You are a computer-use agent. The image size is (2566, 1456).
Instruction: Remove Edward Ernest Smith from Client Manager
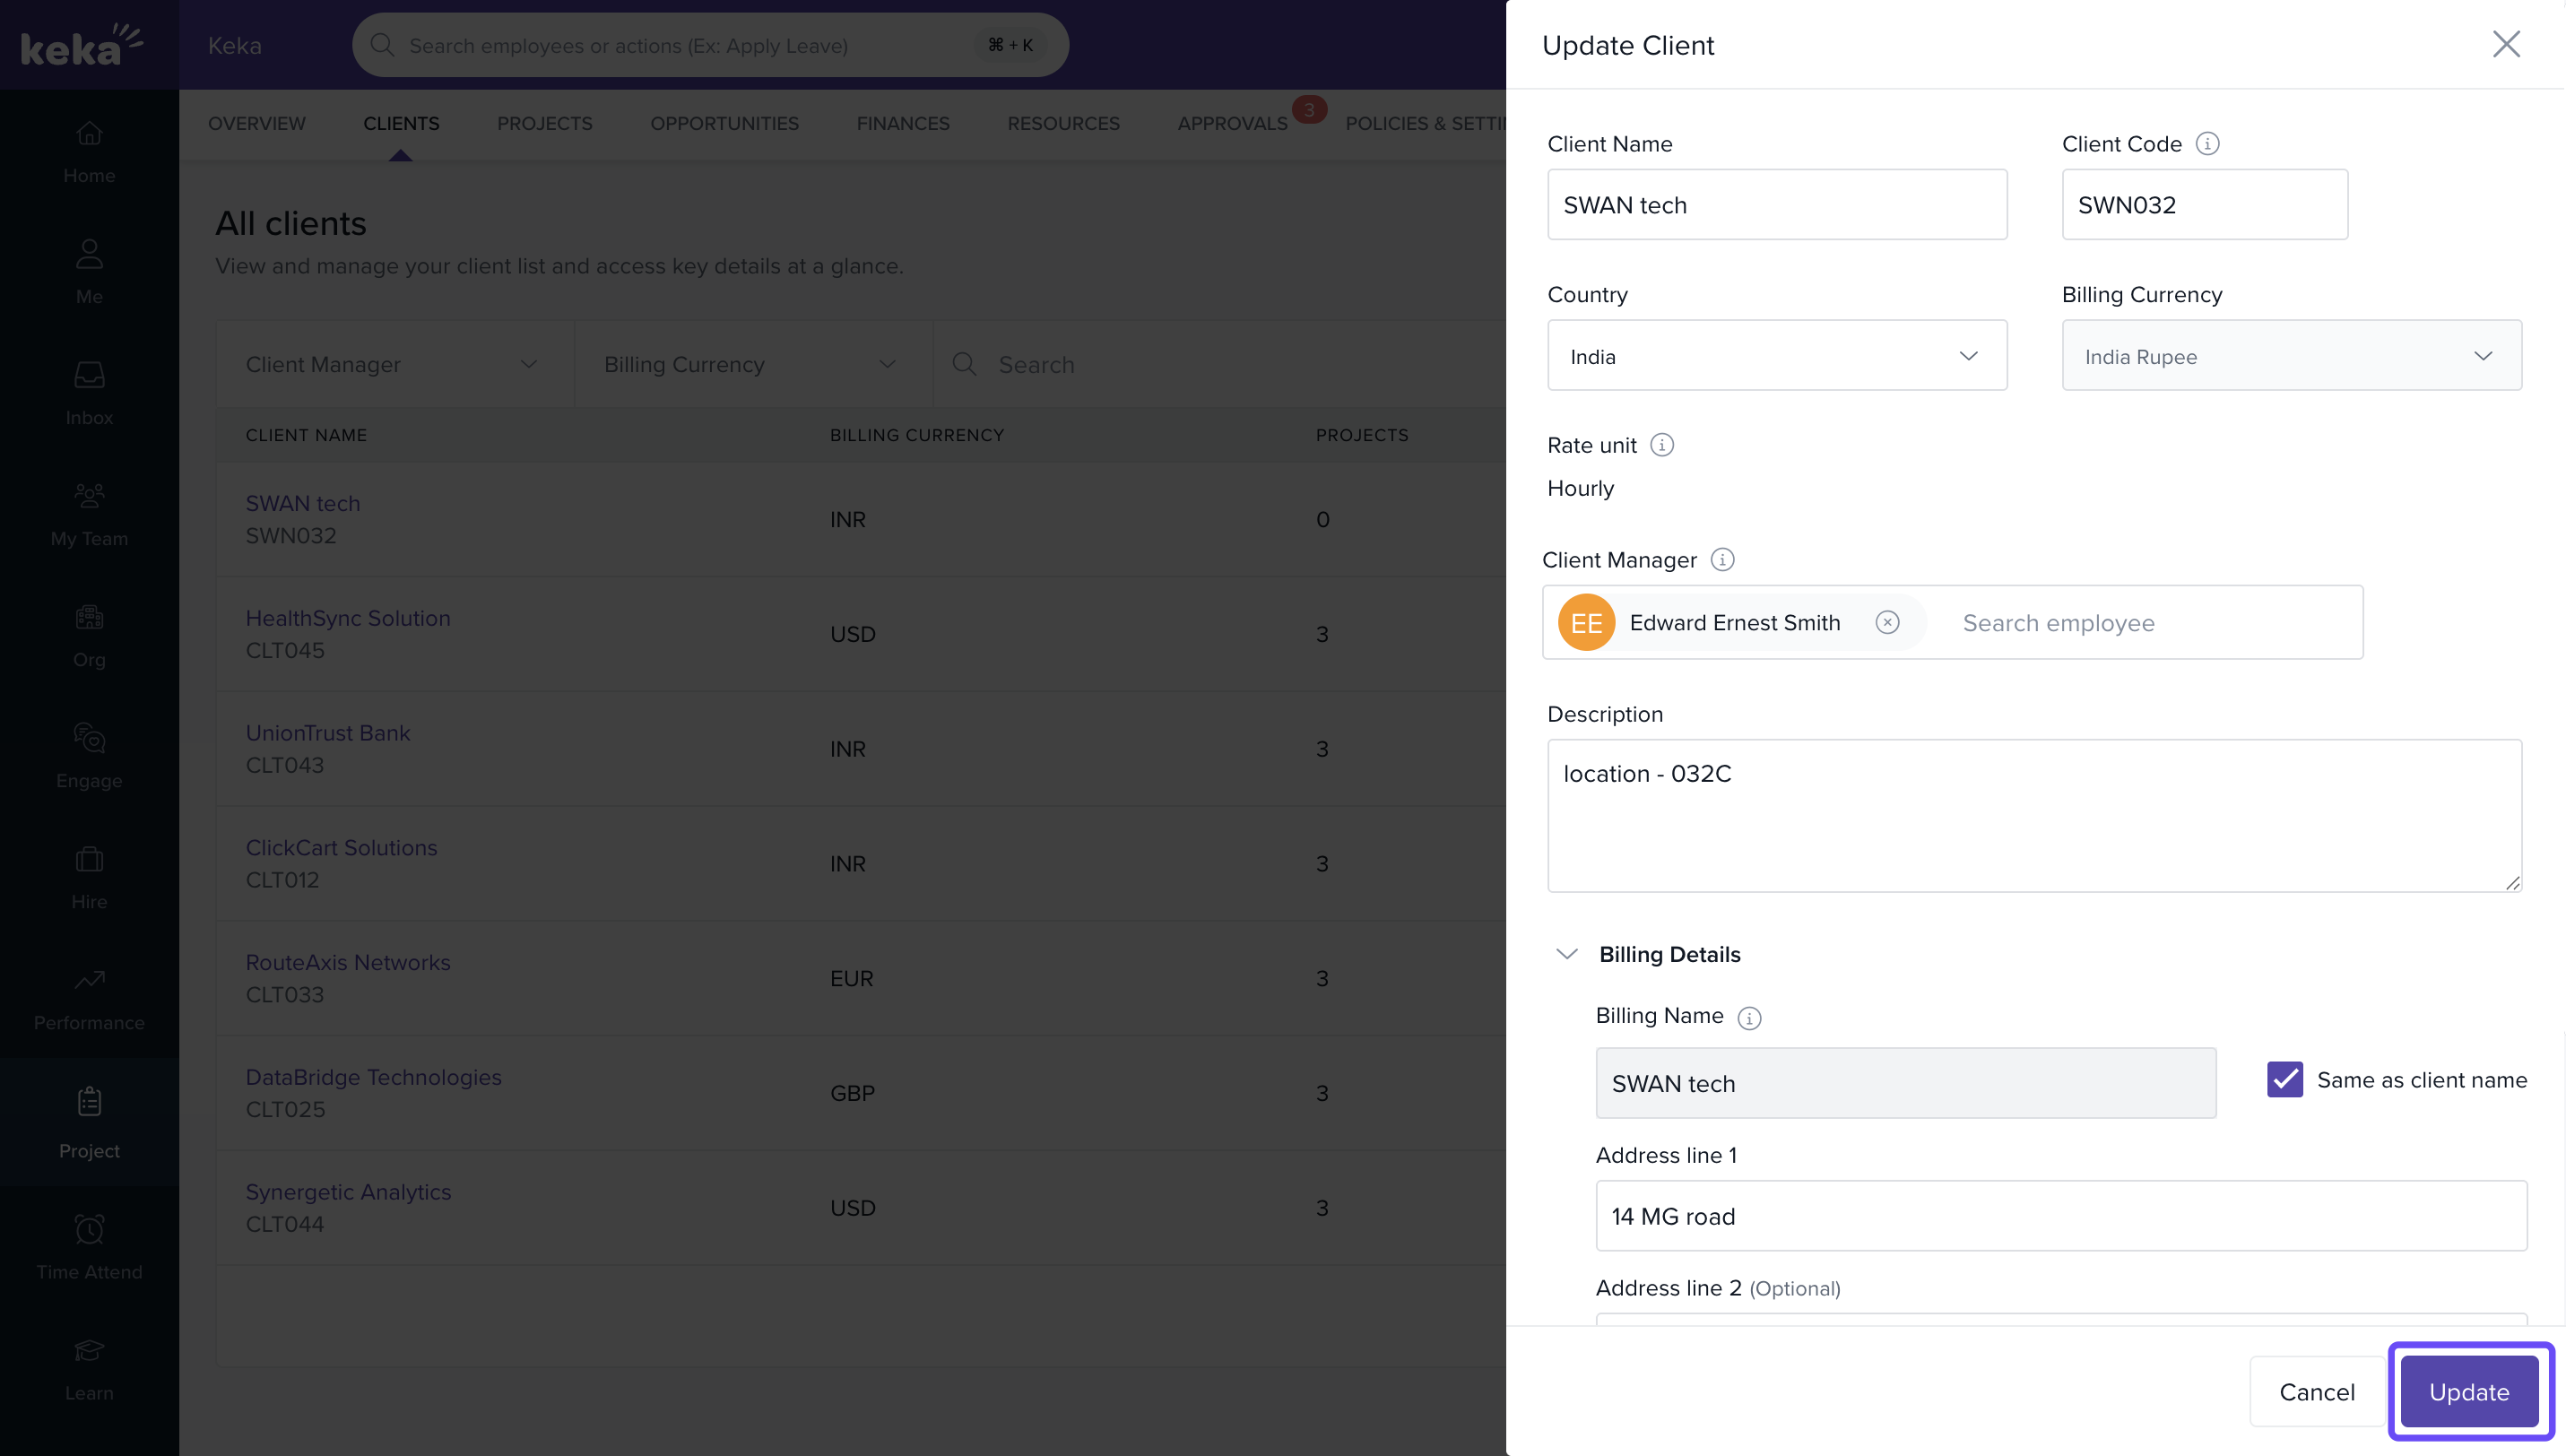1886,623
